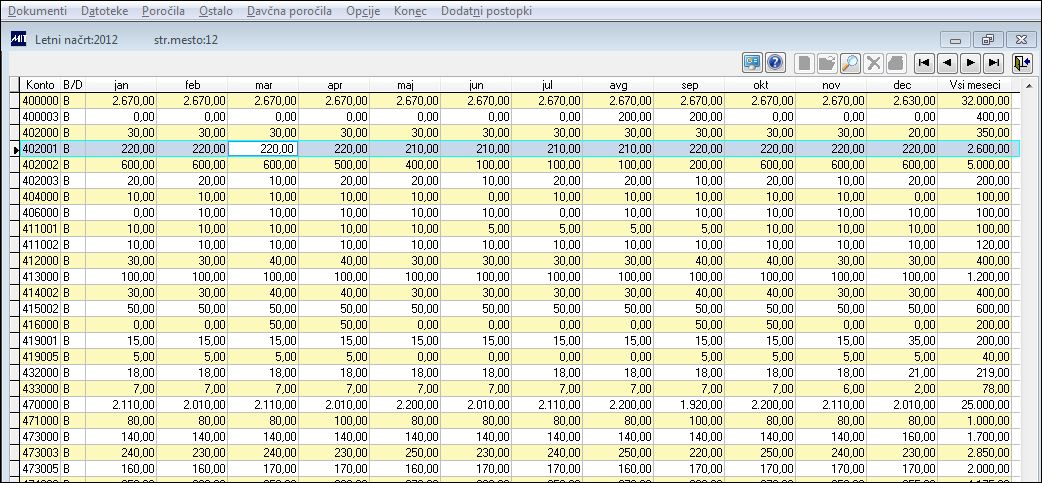1042x483 pixels.
Task: Open the Opcije menu
Action: [363, 11]
